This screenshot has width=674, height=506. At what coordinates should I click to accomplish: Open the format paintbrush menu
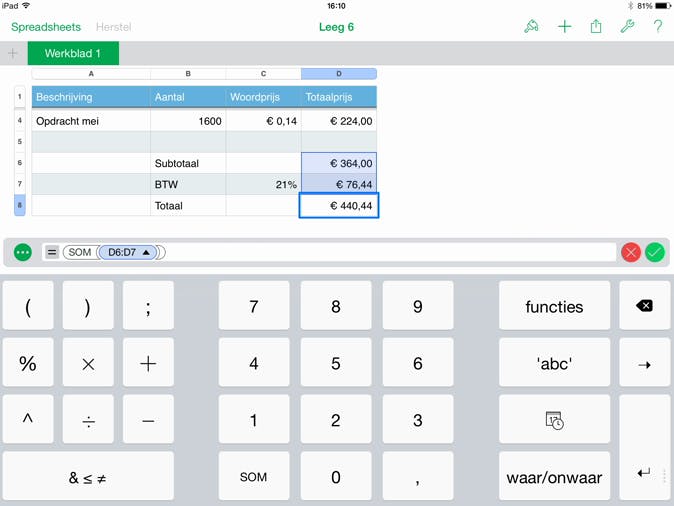531,27
